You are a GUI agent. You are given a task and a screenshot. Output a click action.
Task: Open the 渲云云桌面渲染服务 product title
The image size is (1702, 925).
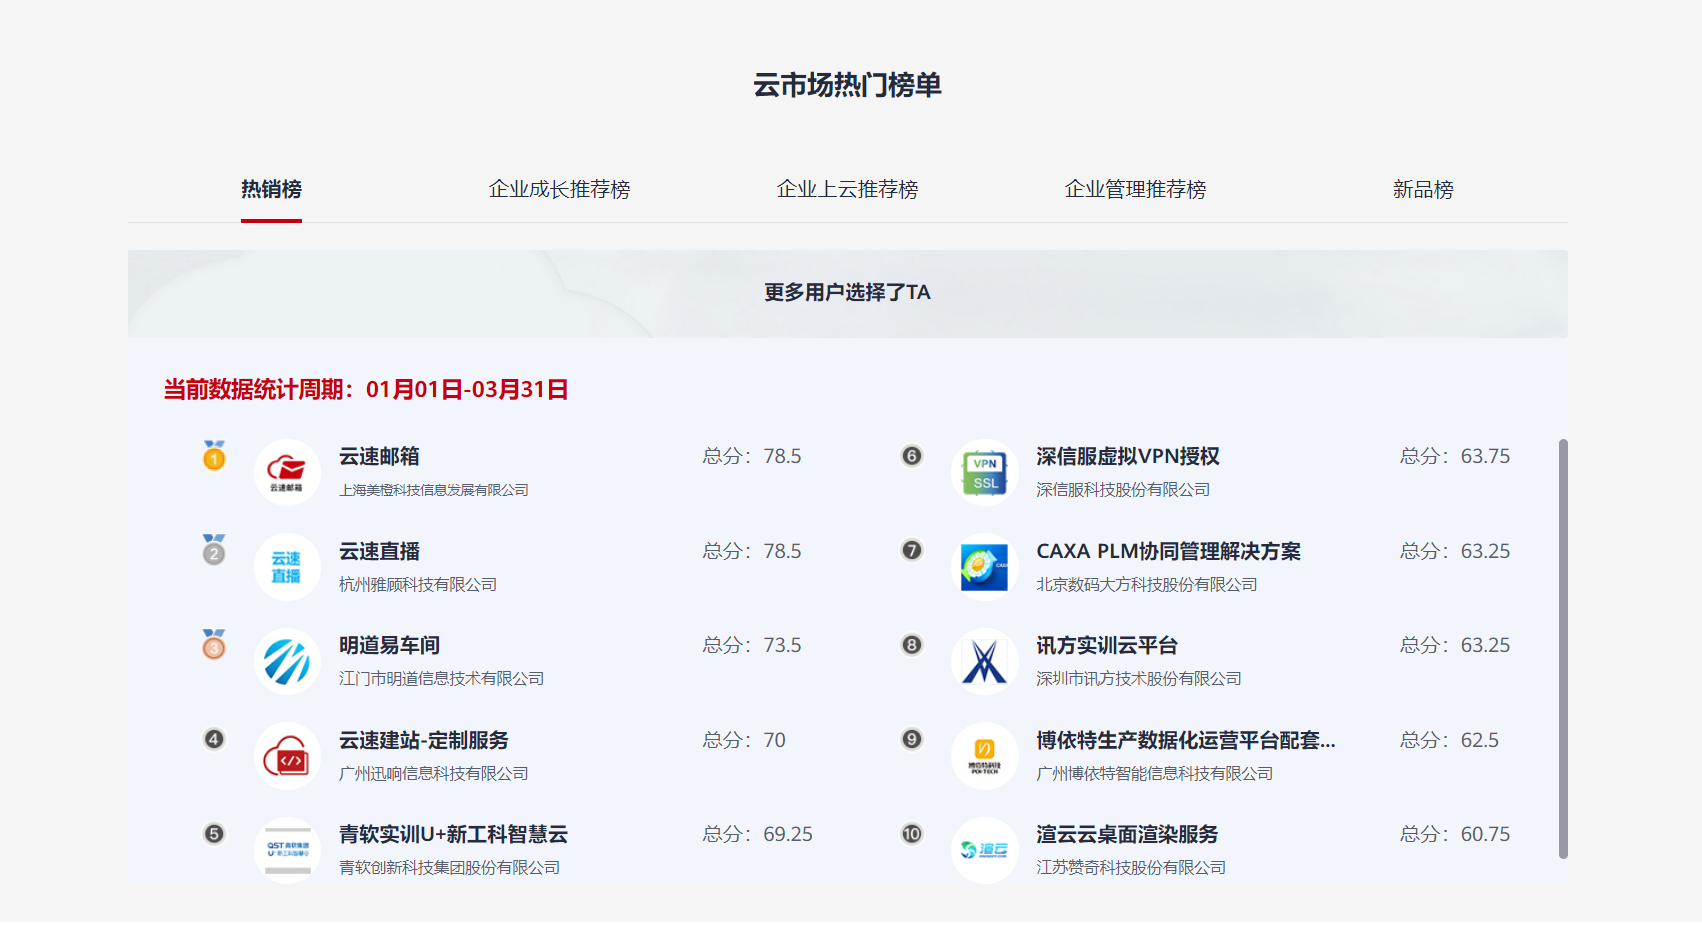[1127, 834]
